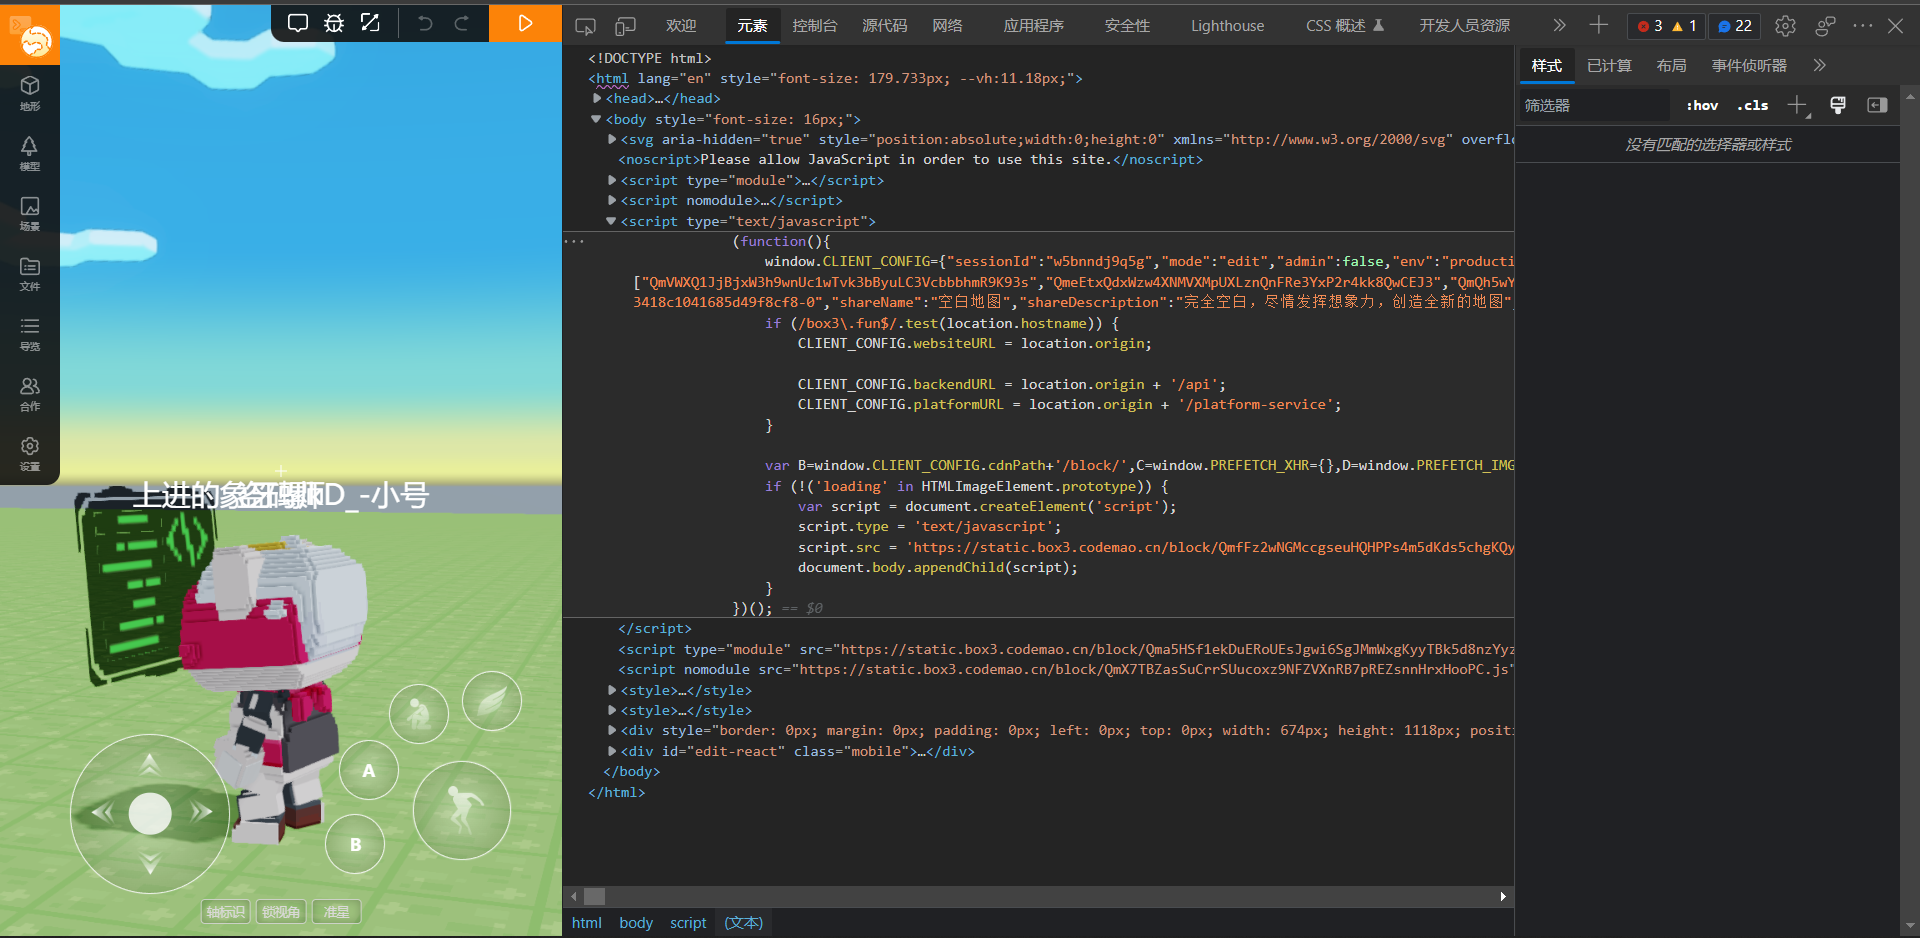Viewport: 1920px width, 938px height.
Task: Switch to the Lighthouse tab
Action: (1227, 26)
